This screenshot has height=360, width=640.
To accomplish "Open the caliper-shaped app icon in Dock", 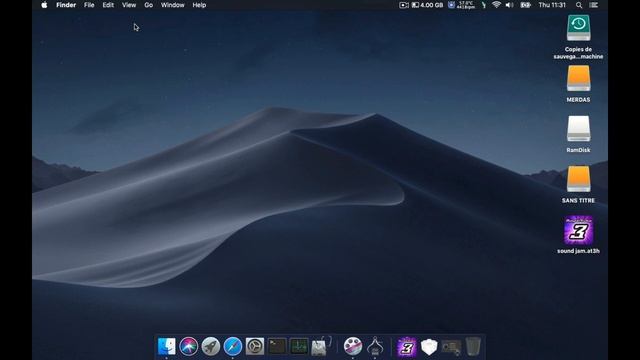I will [x=375, y=347].
